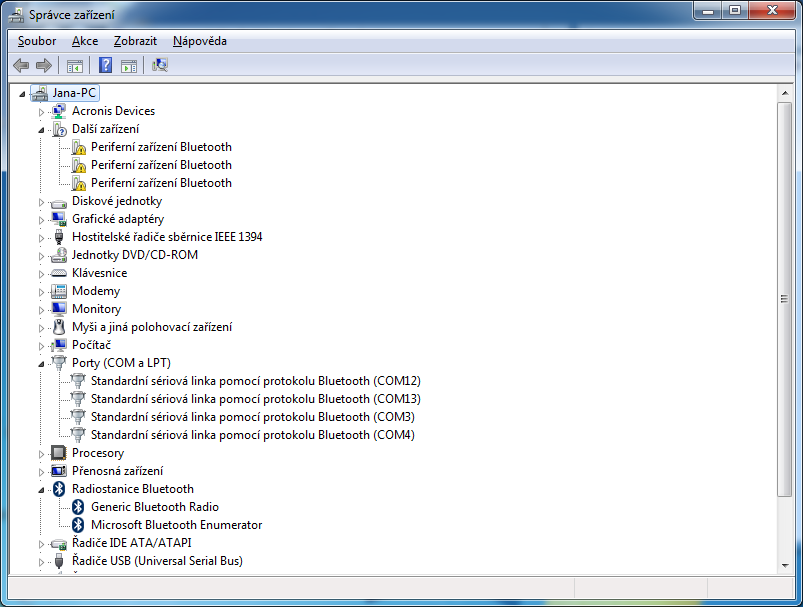Expand the Acronis Devices node
This screenshot has width=803, height=607.
click(x=41, y=112)
